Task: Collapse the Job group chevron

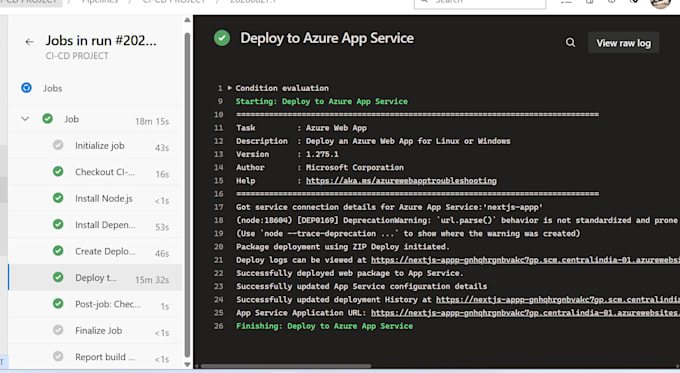Action: (25, 119)
